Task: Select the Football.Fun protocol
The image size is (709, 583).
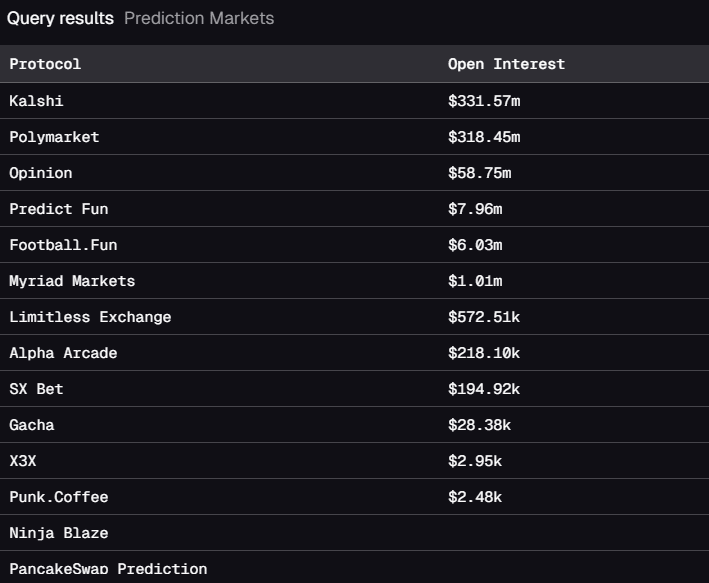Action: 63,245
